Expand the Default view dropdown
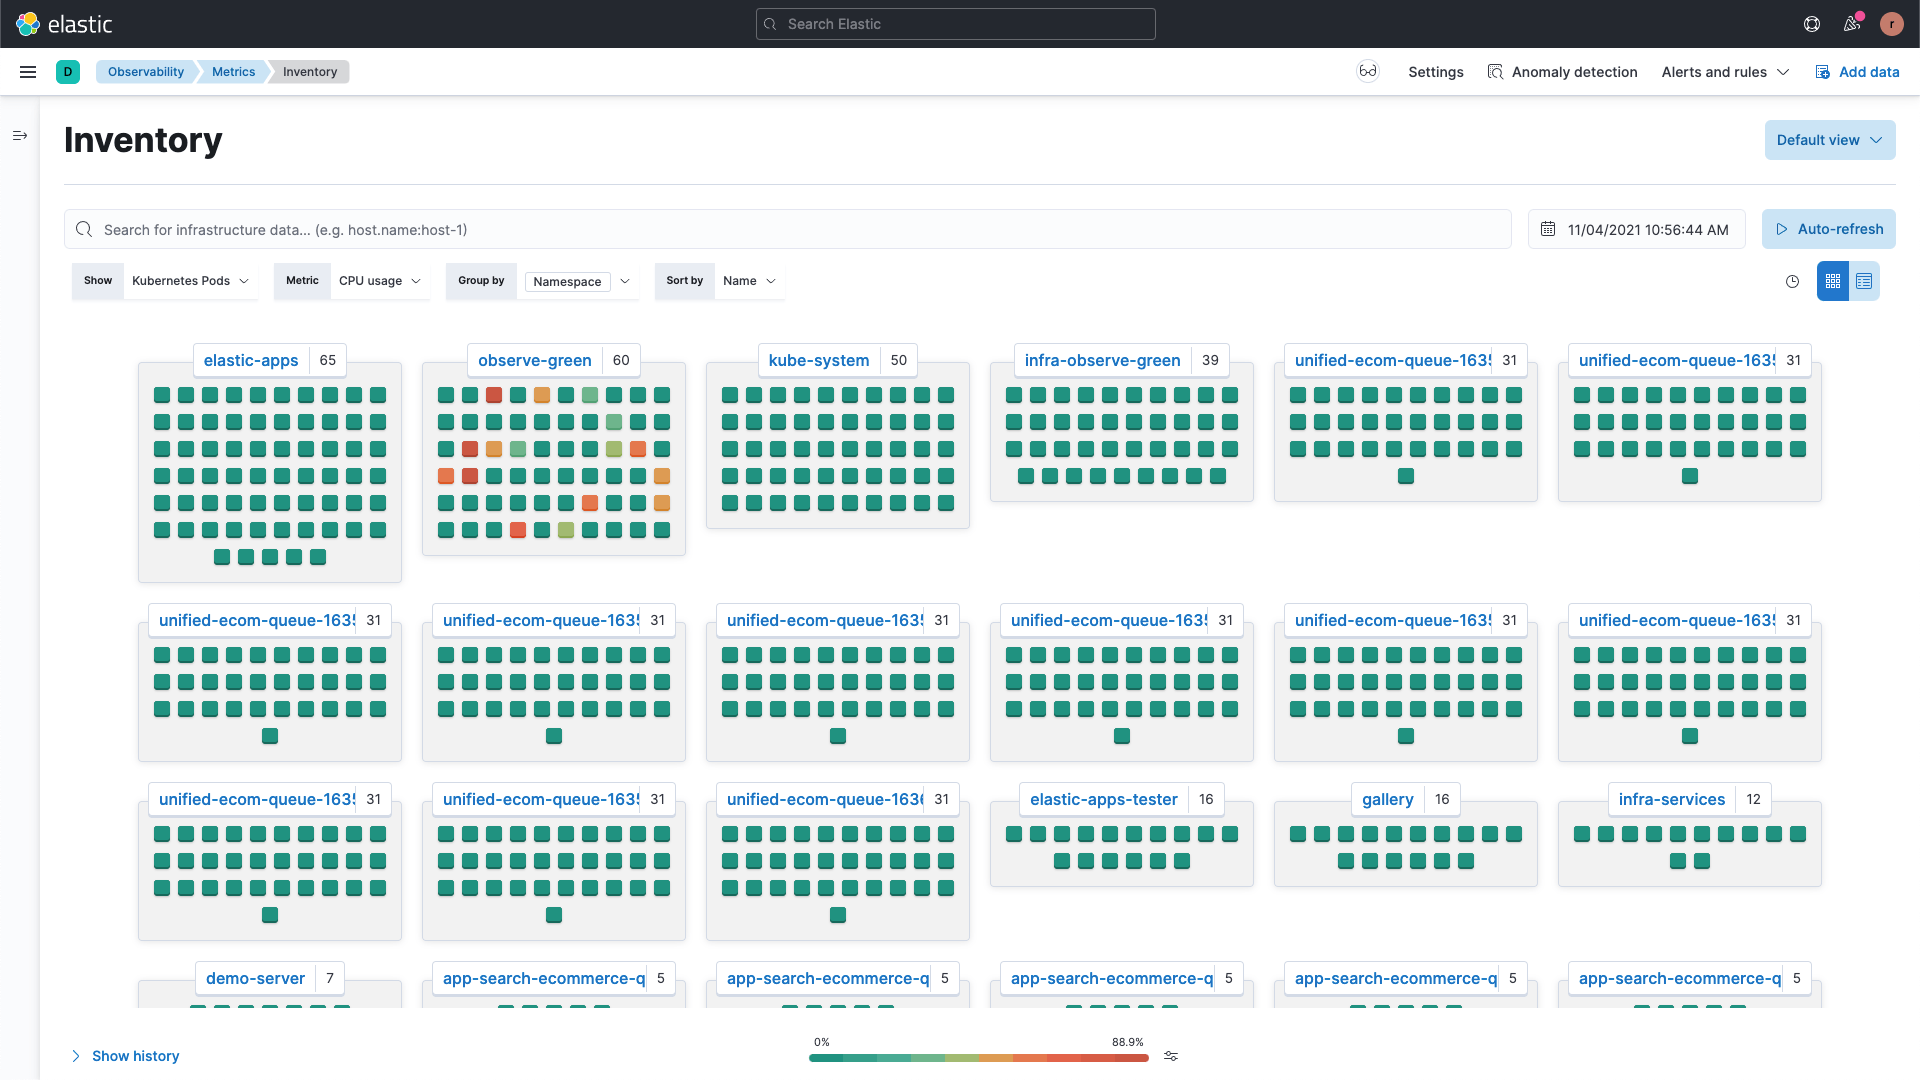This screenshot has width=1920, height=1080. pos(1829,140)
